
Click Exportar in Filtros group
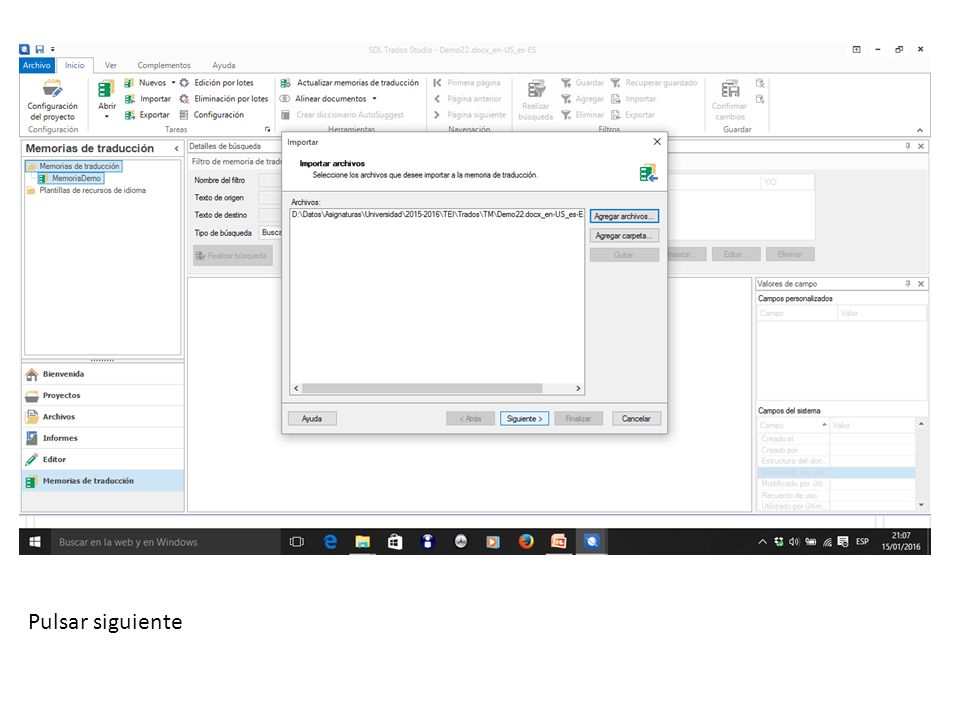633,114
